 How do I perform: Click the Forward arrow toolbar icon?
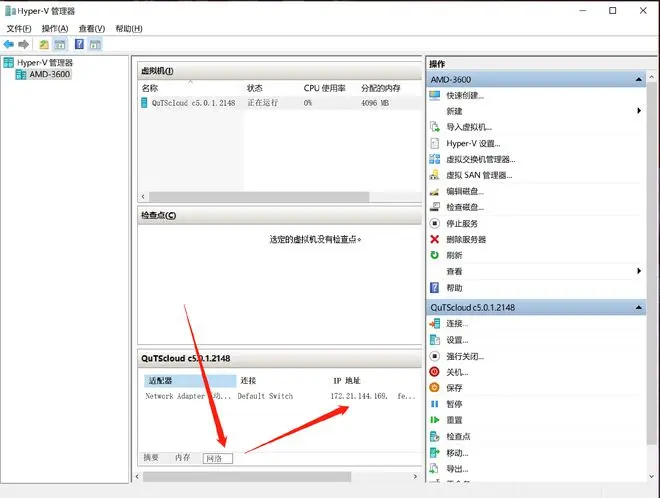[x=24, y=44]
